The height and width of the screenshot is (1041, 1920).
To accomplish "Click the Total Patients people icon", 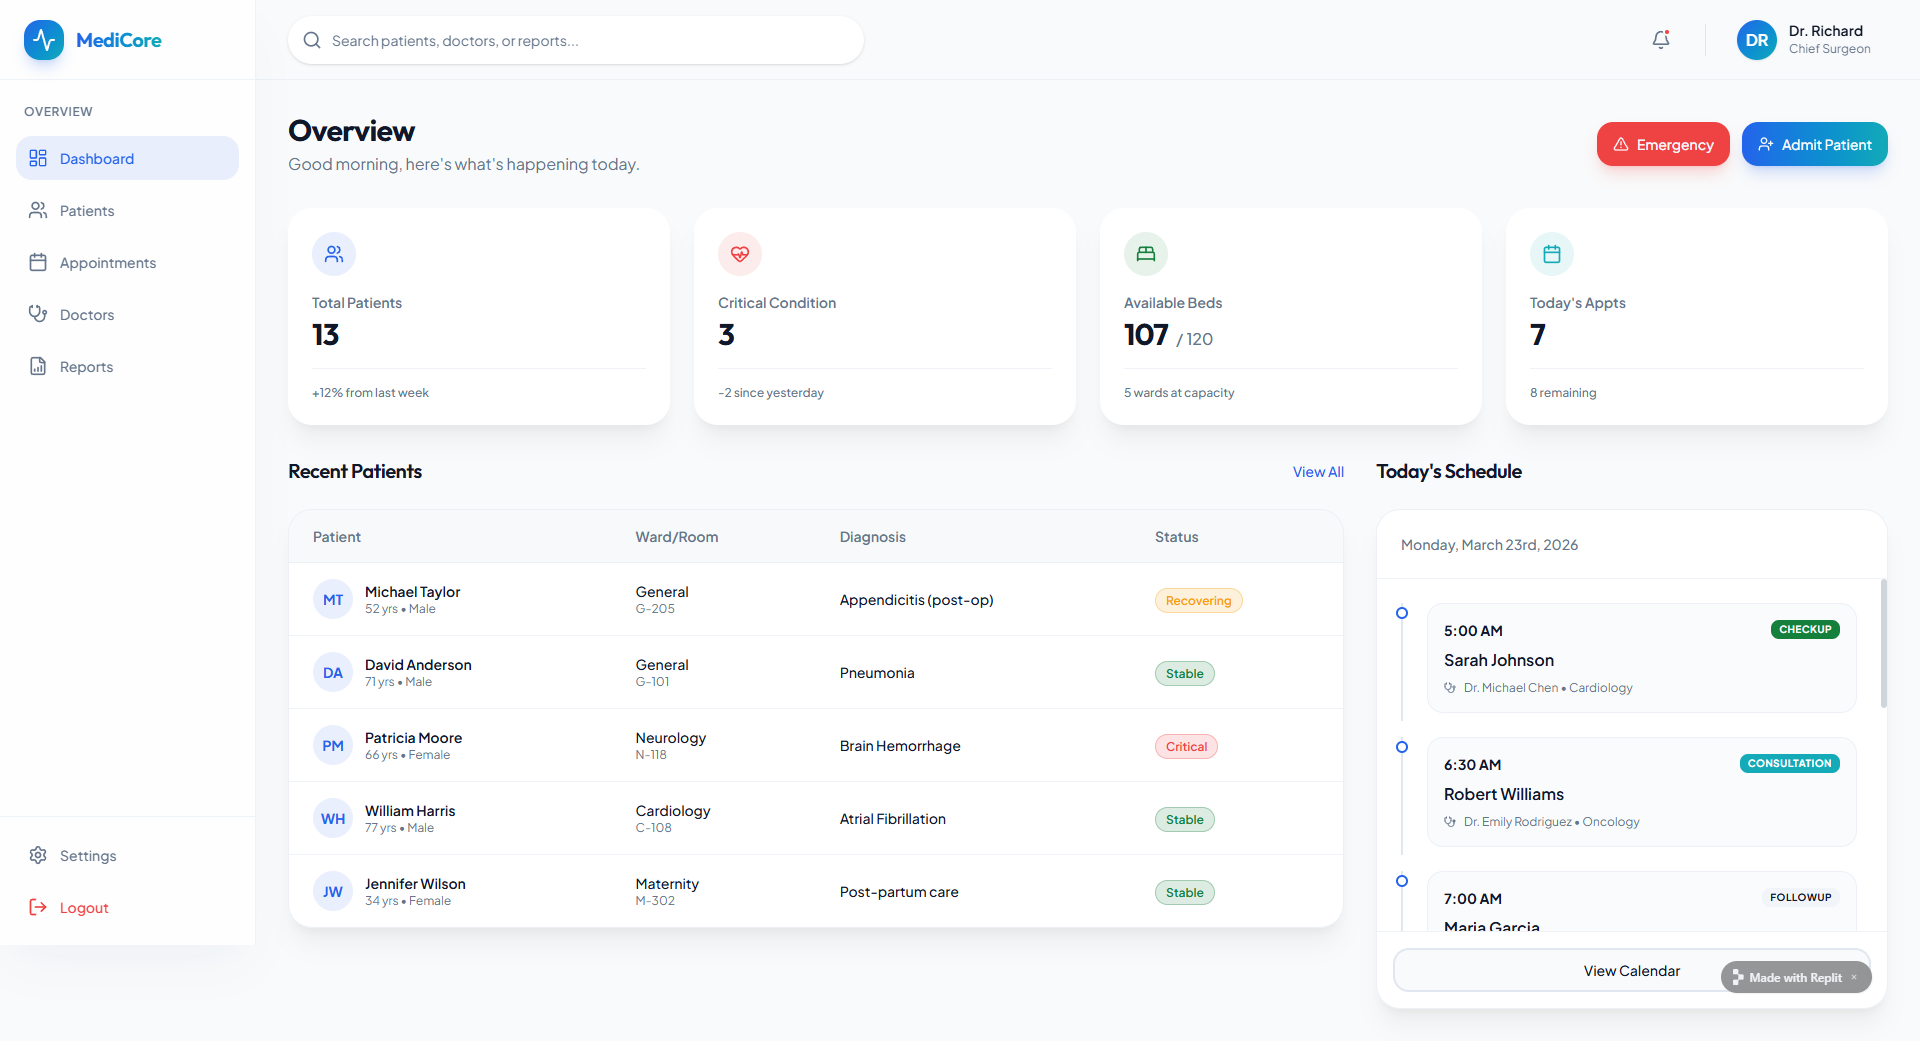I will click(334, 254).
